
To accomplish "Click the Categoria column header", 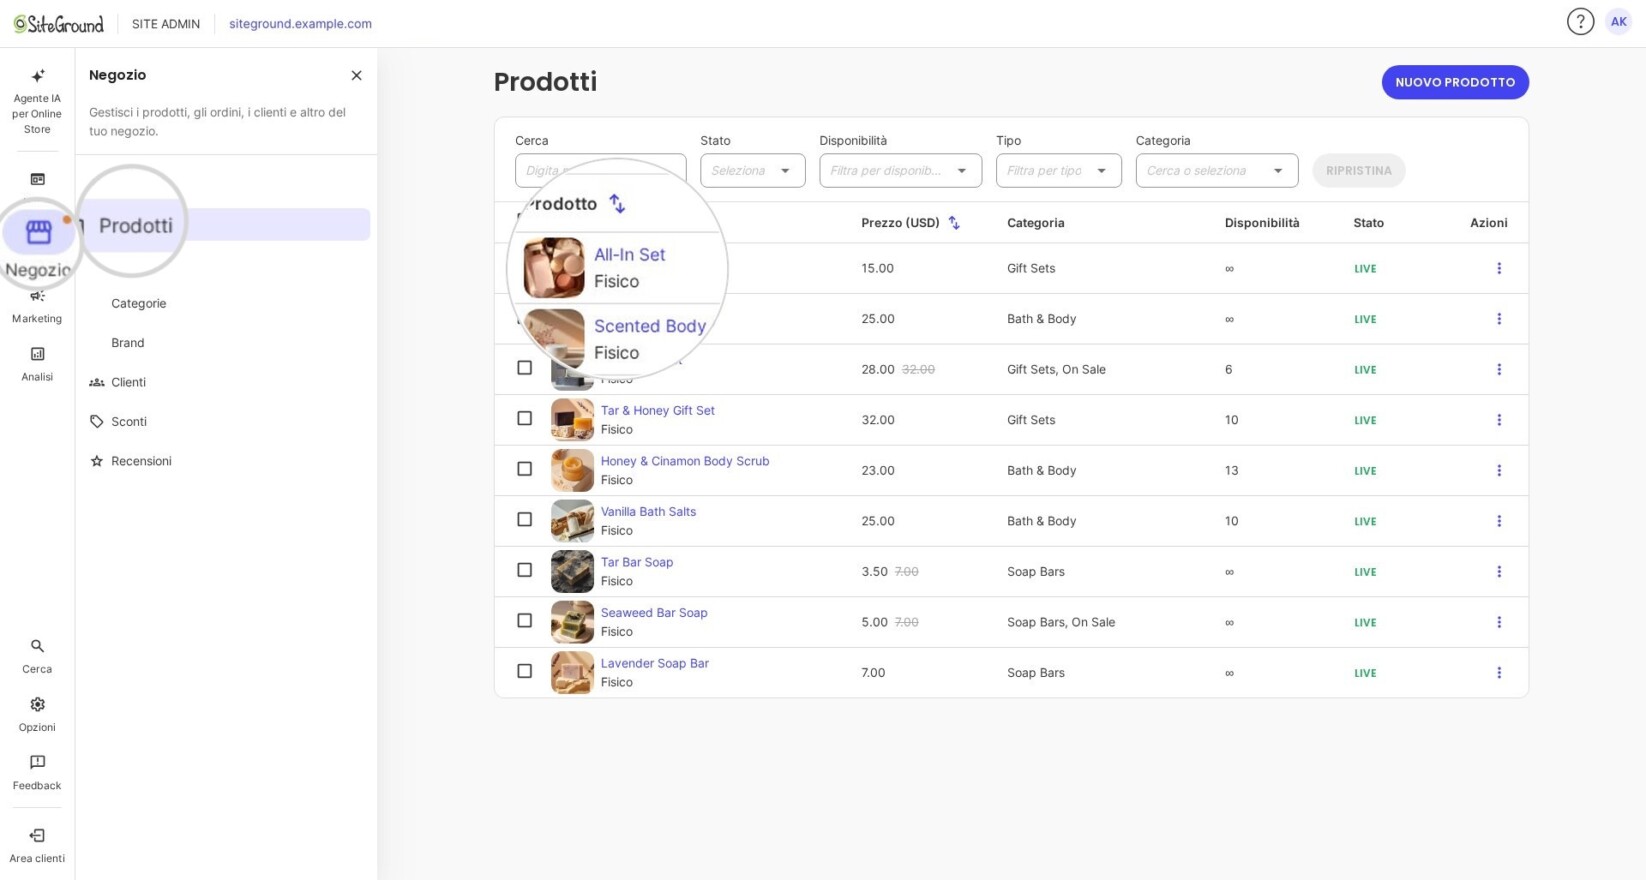I will pos(1035,223).
